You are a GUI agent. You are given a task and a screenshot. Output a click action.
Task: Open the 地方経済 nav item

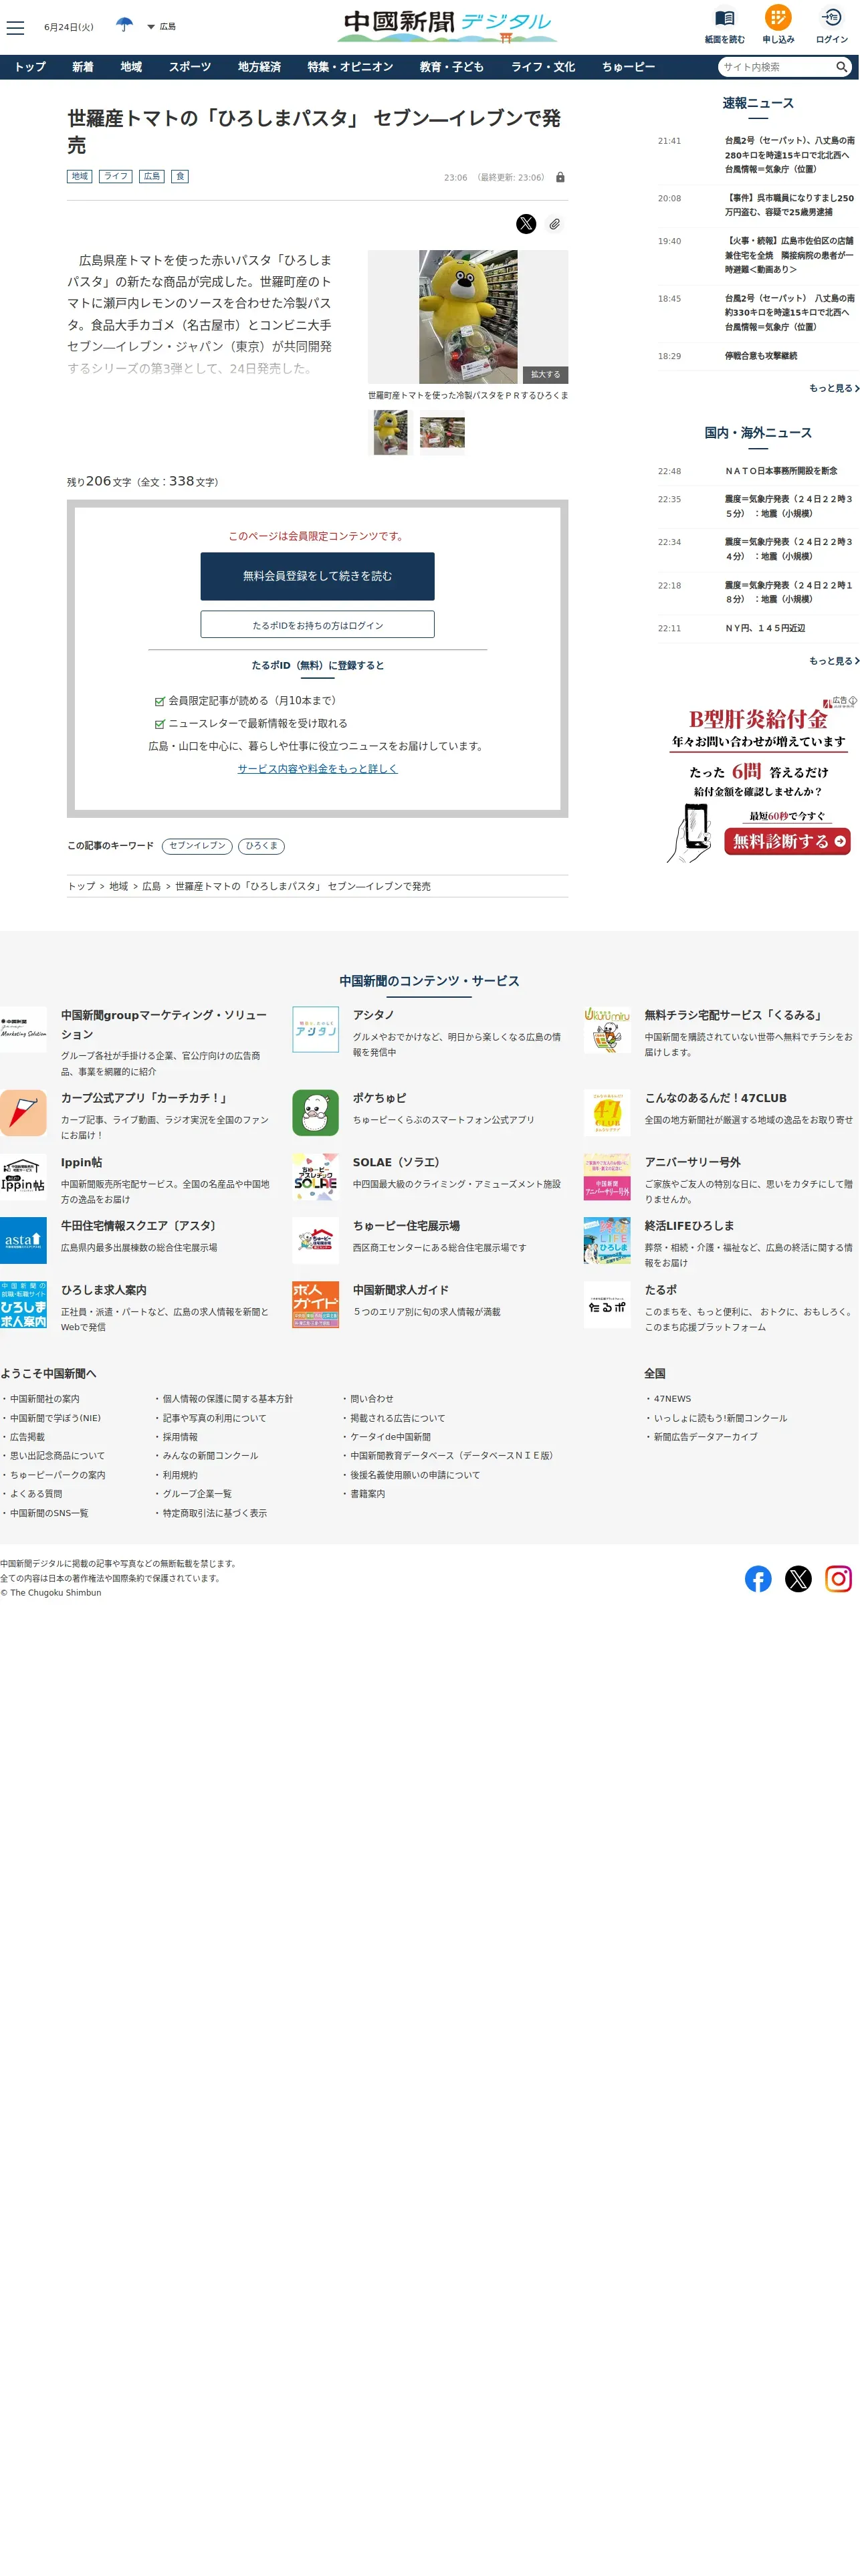[259, 67]
